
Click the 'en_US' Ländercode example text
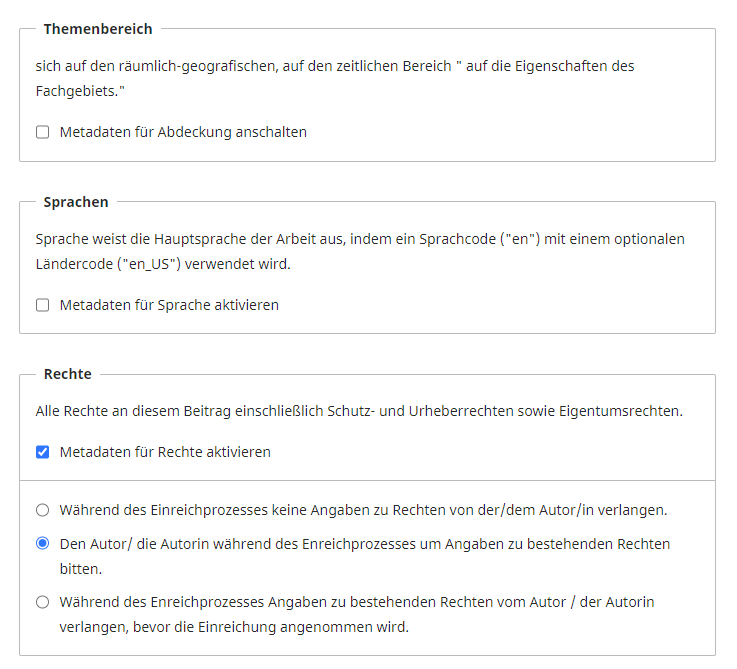[x=149, y=264]
